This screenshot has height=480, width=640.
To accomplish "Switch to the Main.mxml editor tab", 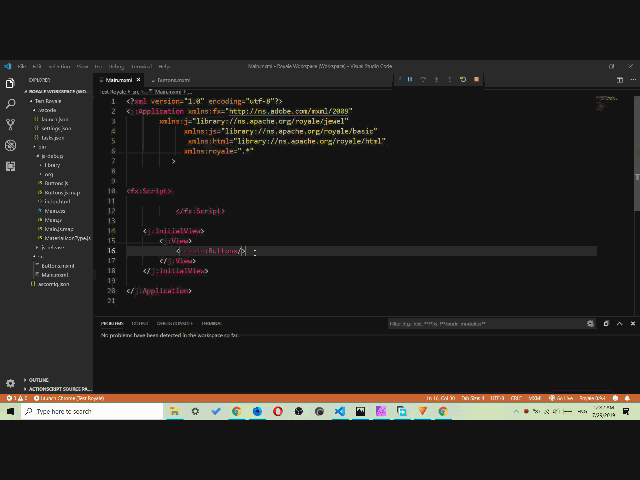I will pos(119,80).
